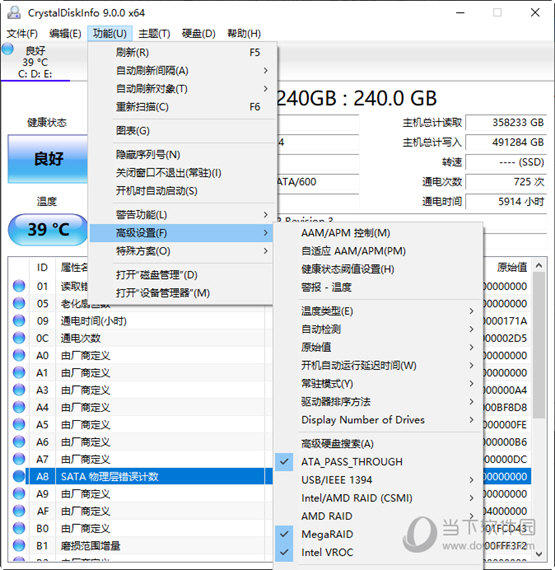Image resolution: width=555 pixels, height=570 pixels.
Task: Expand 警告功能(L) submenu
Action: click(181, 215)
